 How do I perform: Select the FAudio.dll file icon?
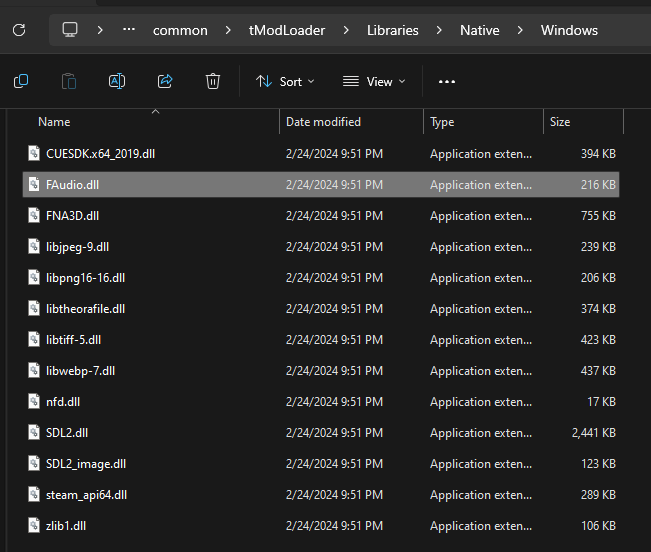pos(34,184)
